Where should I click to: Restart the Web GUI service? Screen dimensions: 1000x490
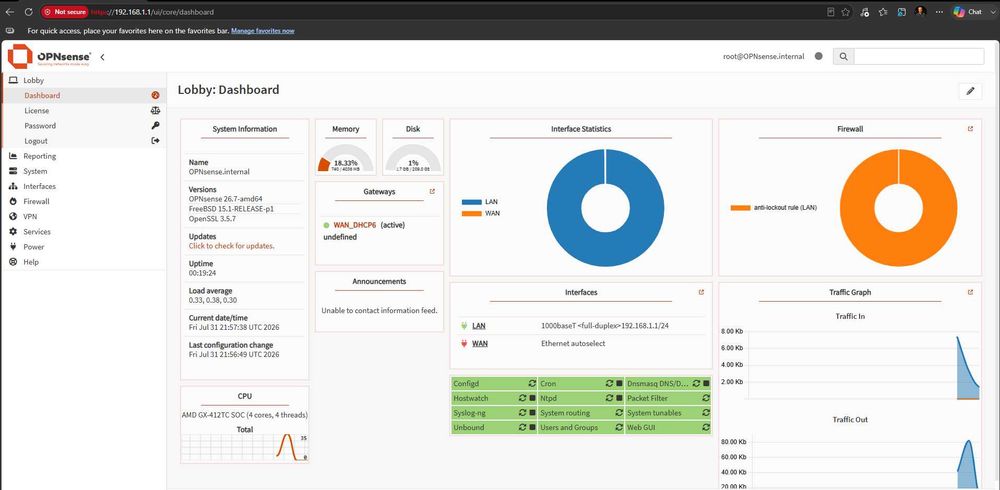(705, 427)
